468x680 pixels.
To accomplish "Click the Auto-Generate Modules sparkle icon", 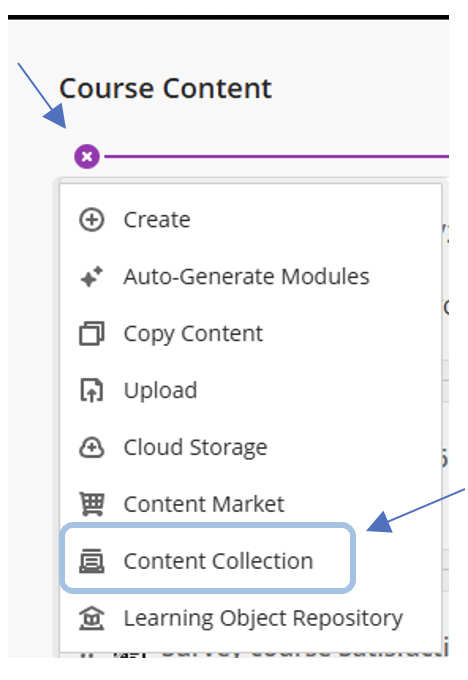I will click(92, 277).
